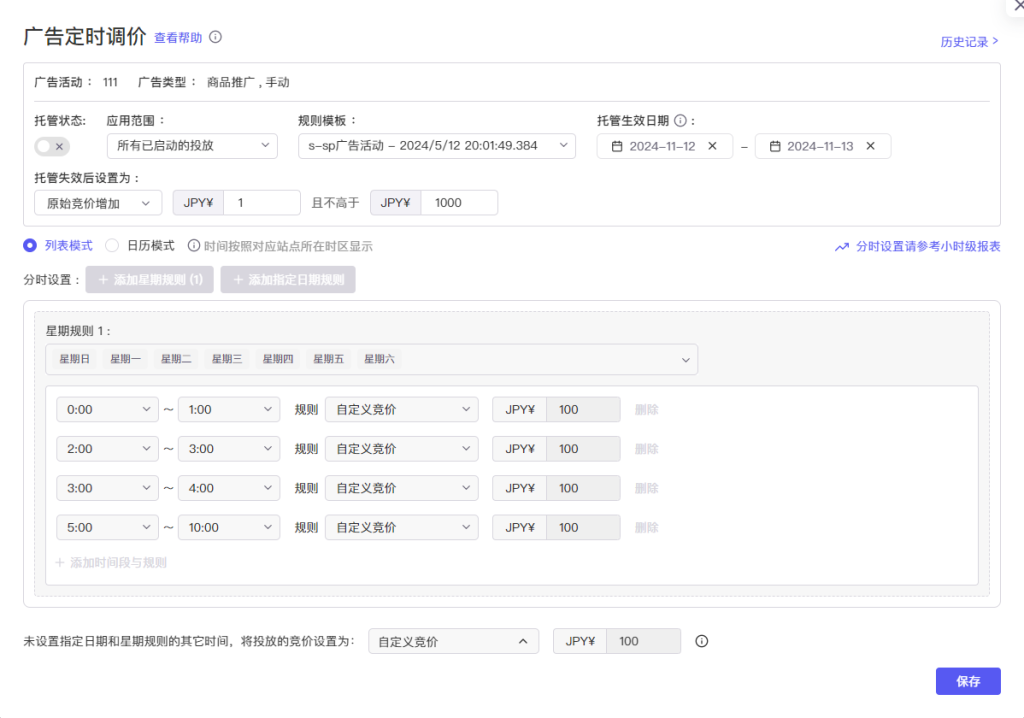Open 规则模板 dropdown s-sp广告活动

pyautogui.click(x=437, y=146)
